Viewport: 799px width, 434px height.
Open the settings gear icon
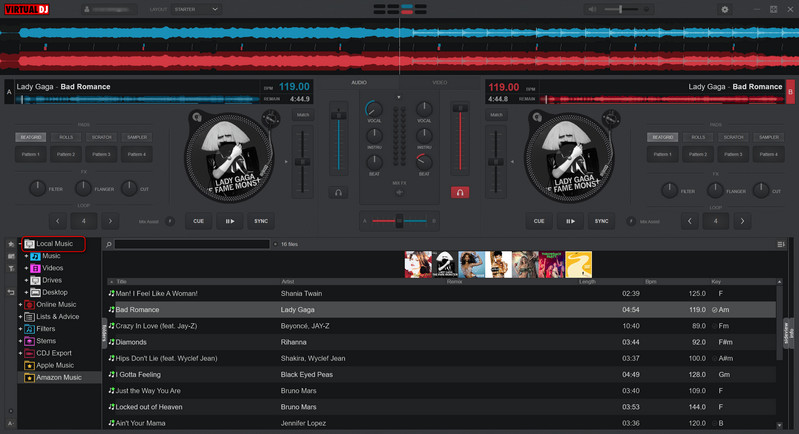(x=725, y=9)
